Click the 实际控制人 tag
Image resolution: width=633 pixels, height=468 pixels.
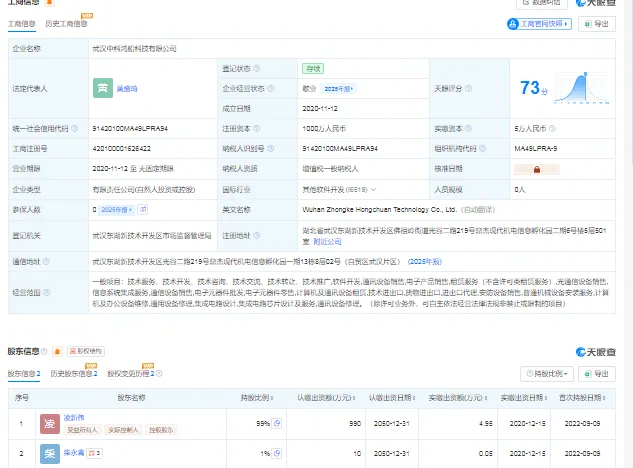click(123, 430)
